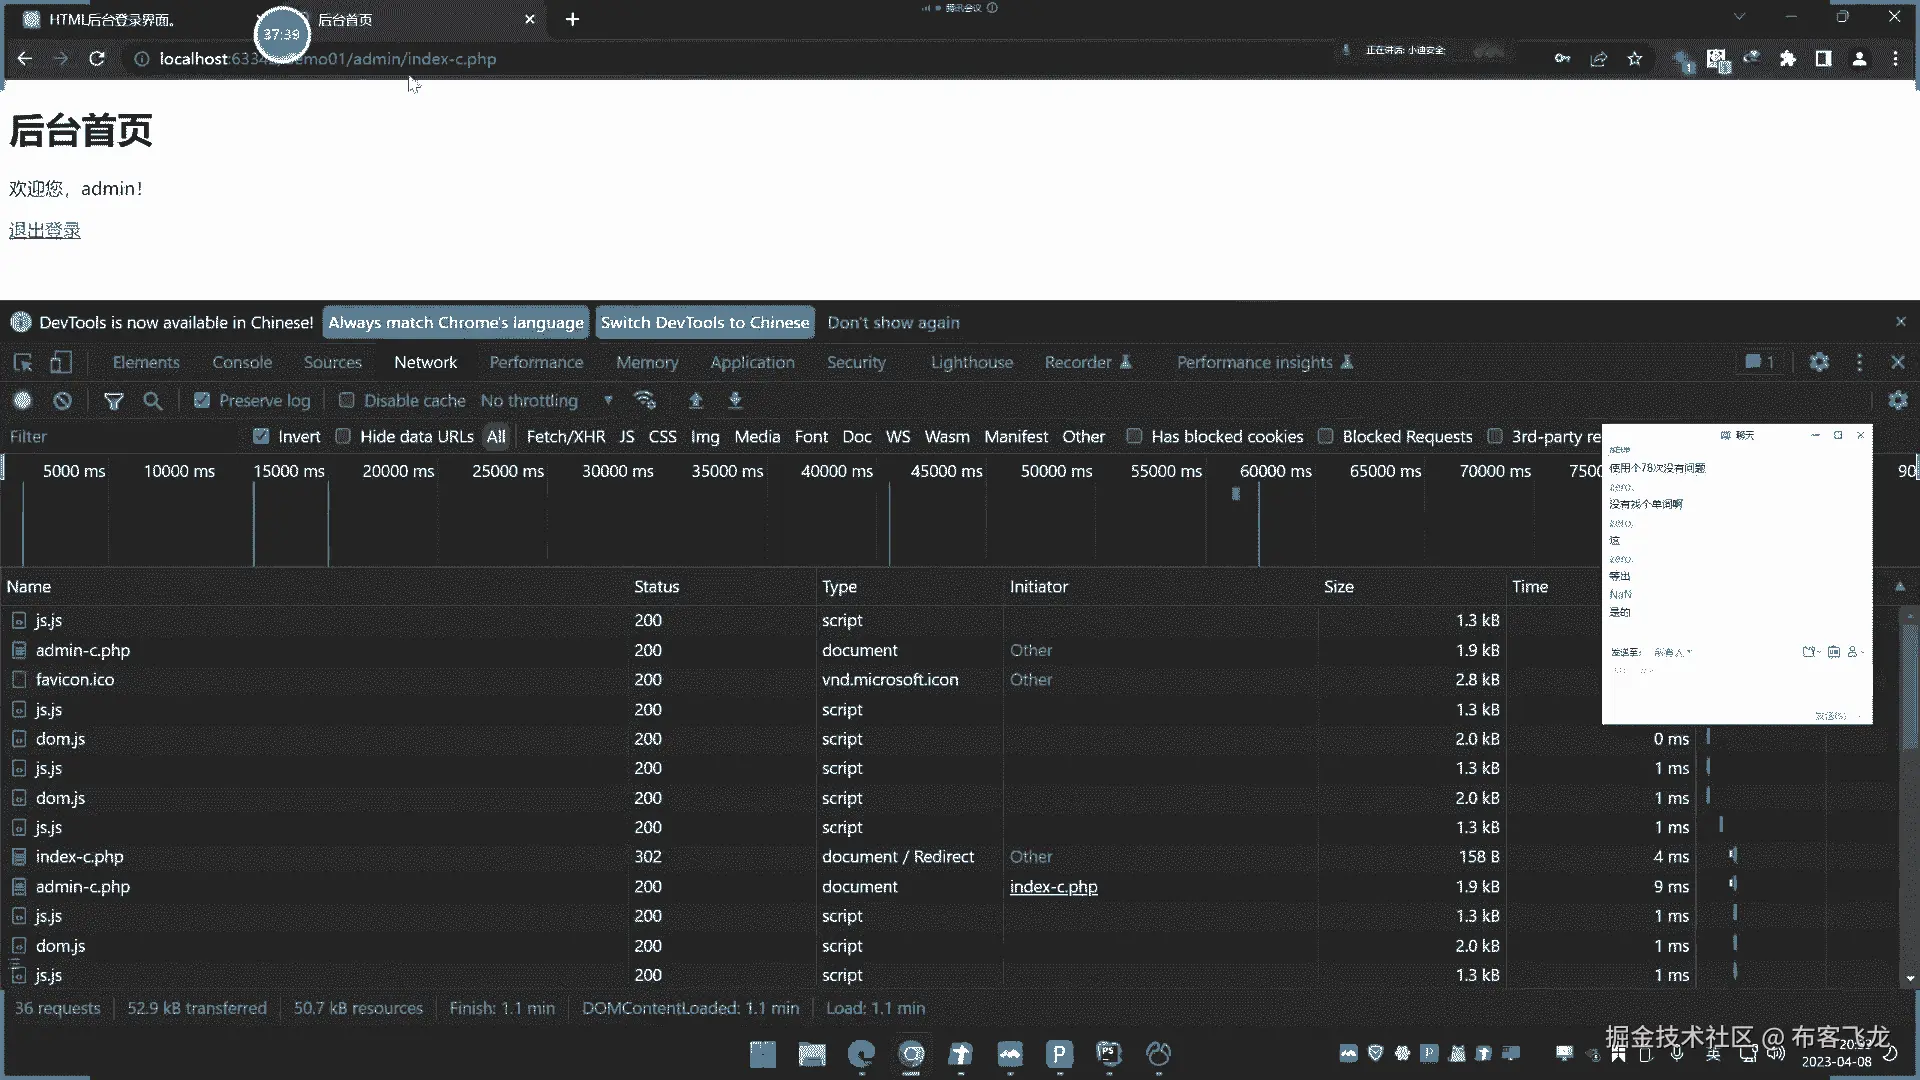
Task: Uncheck the Preserve log checkbox
Action: (x=202, y=401)
